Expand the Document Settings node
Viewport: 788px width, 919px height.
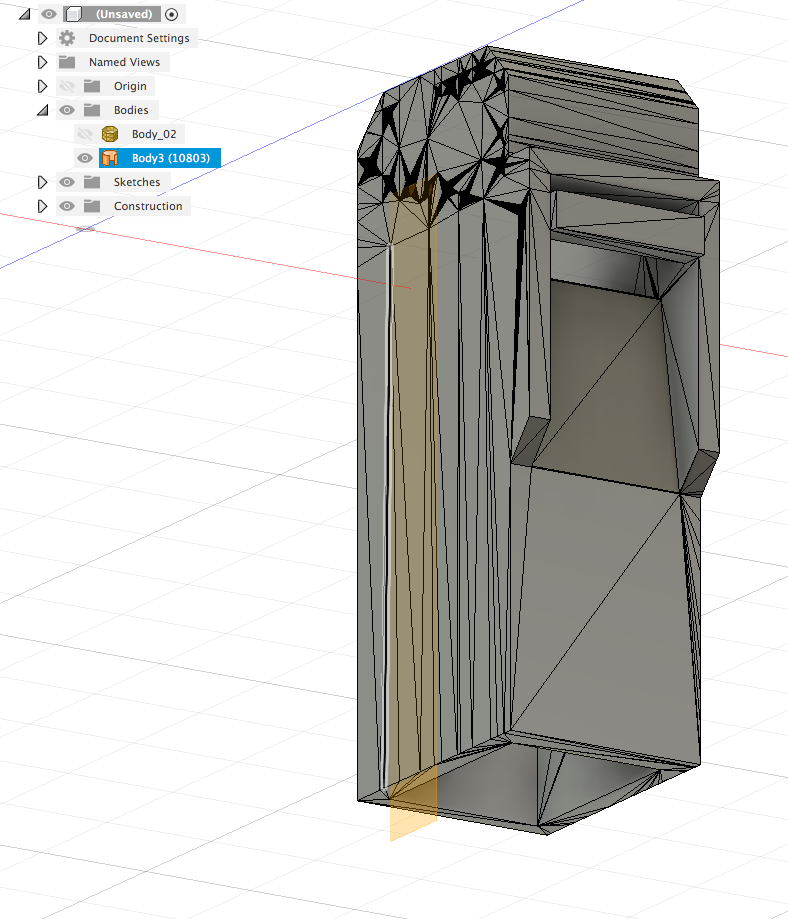[x=42, y=38]
